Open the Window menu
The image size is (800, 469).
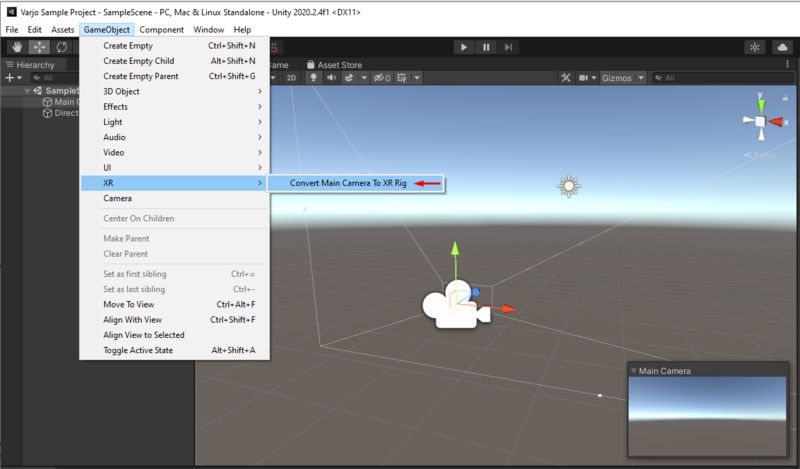pos(209,30)
